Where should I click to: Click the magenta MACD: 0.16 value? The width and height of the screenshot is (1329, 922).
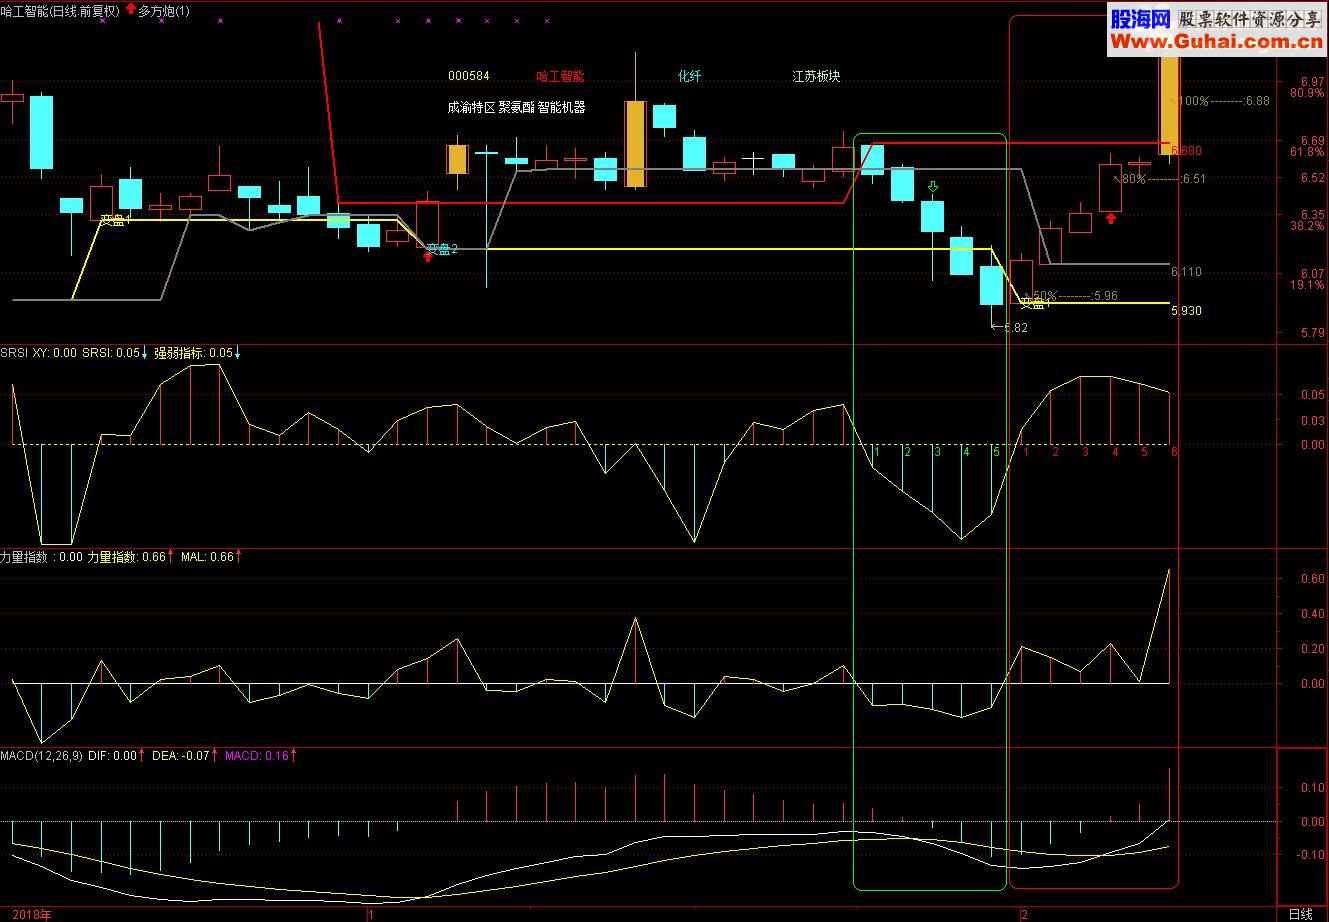click(x=257, y=756)
